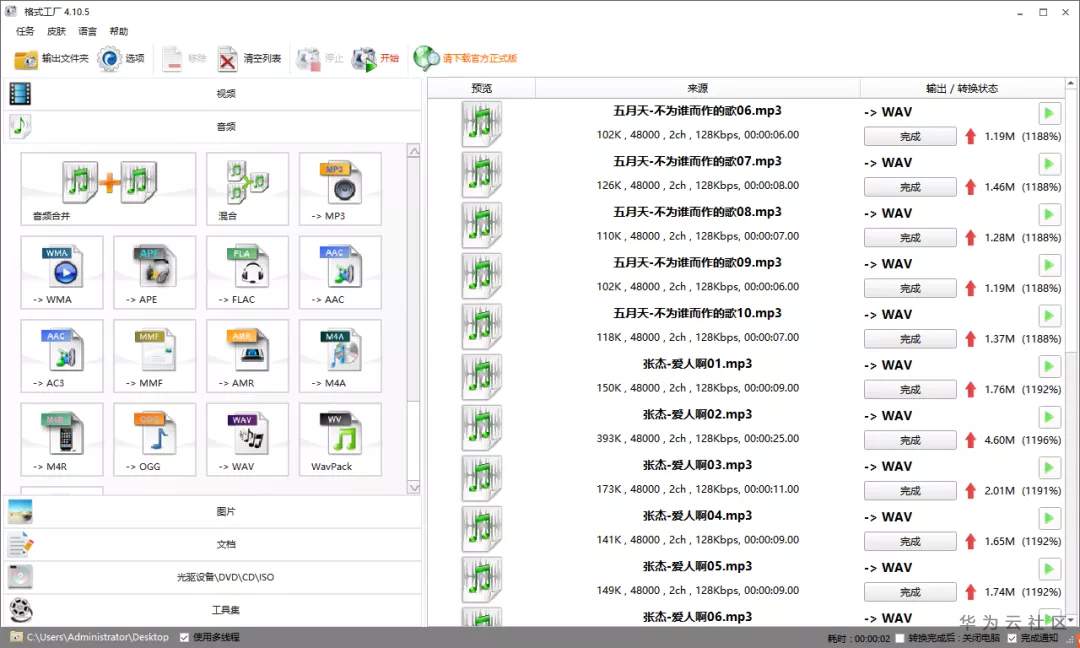The image size is (1080, 648).
Task: Click the 来源 column header
Action: (697, 88)
